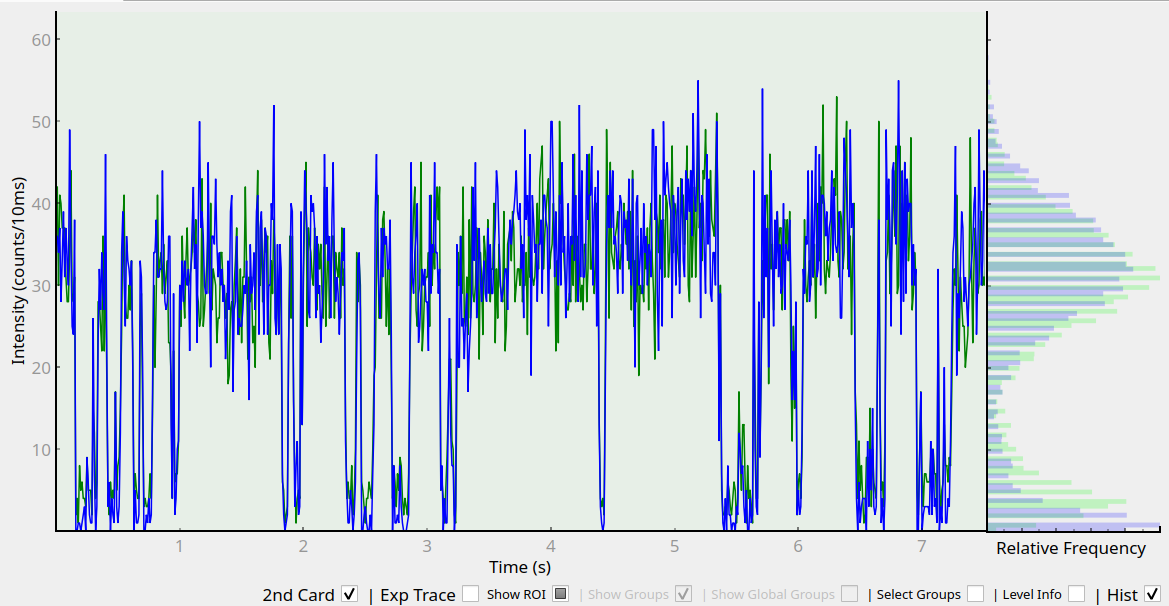Click the 'Select Groups' label text

[x=918, y=595]
